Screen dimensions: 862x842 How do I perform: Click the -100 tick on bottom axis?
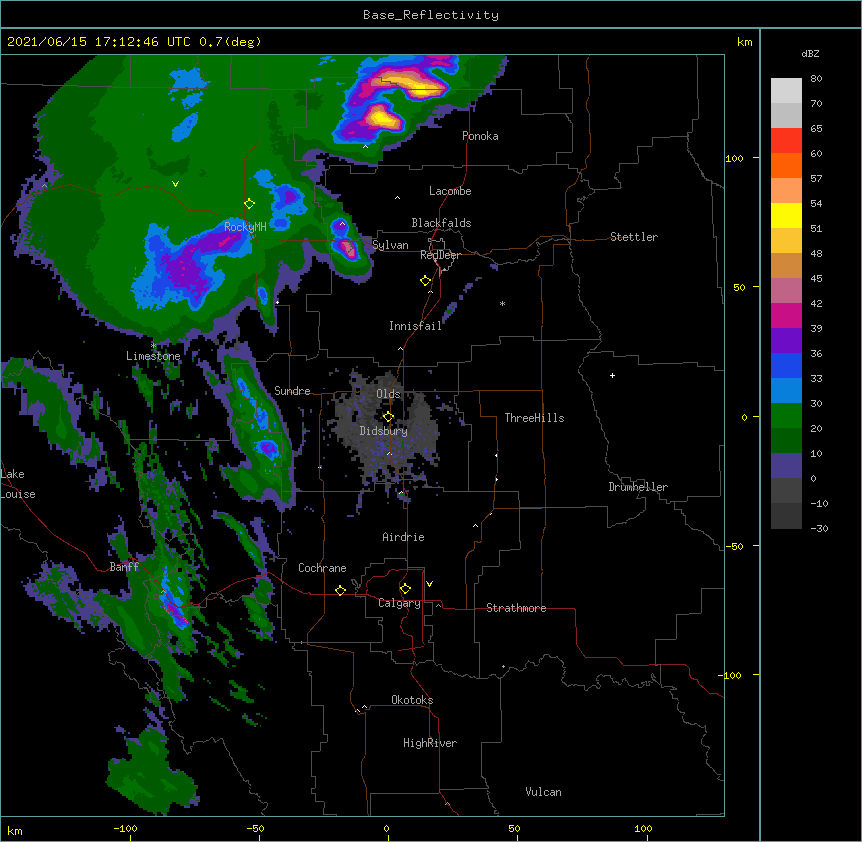pyautogui.click(x=125, y=828)
